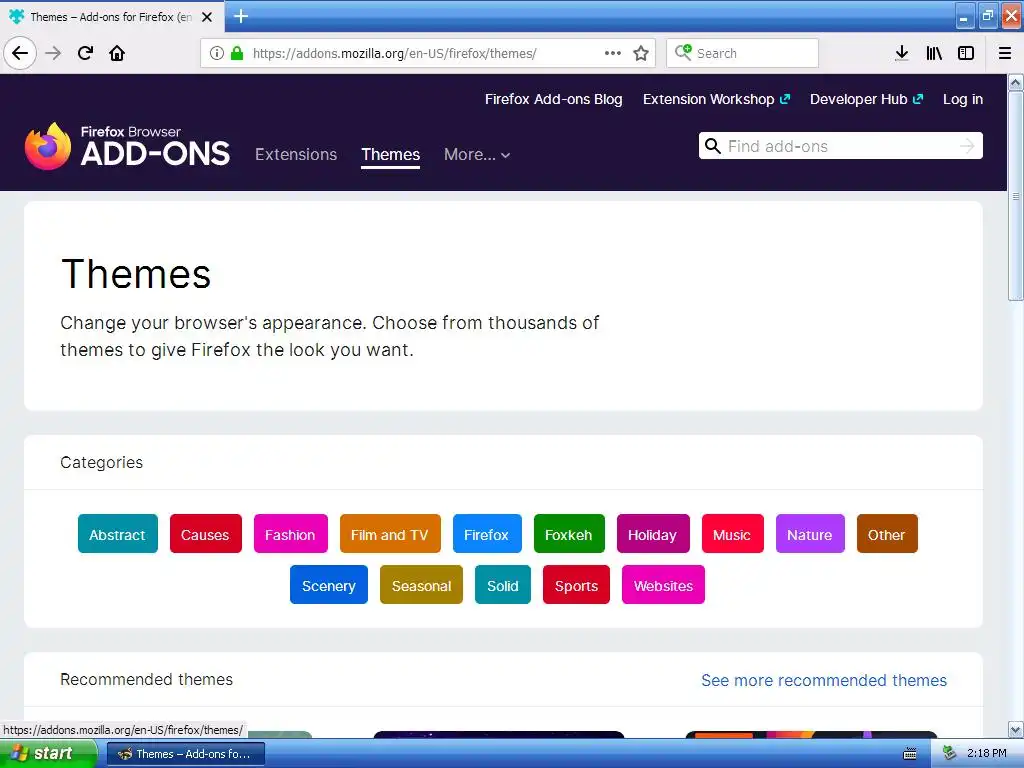The width and height of the screenshot is (1024, 768).
Task: Select the Themes – Add-ons browser tab
Action: point(112,16)
